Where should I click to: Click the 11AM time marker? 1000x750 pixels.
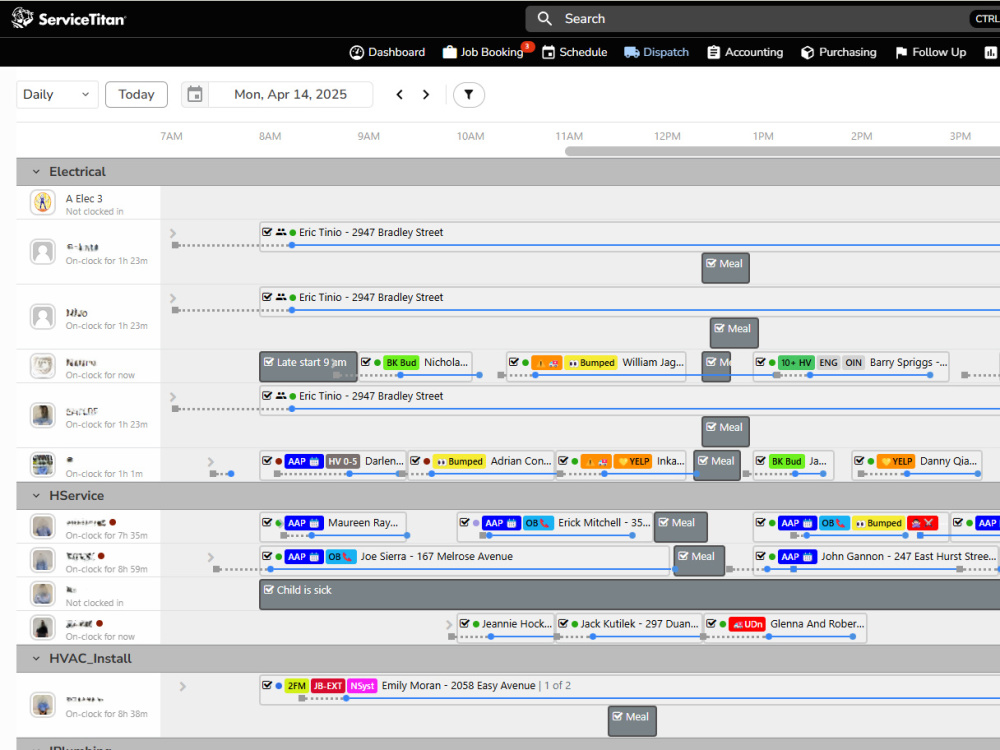569,136
